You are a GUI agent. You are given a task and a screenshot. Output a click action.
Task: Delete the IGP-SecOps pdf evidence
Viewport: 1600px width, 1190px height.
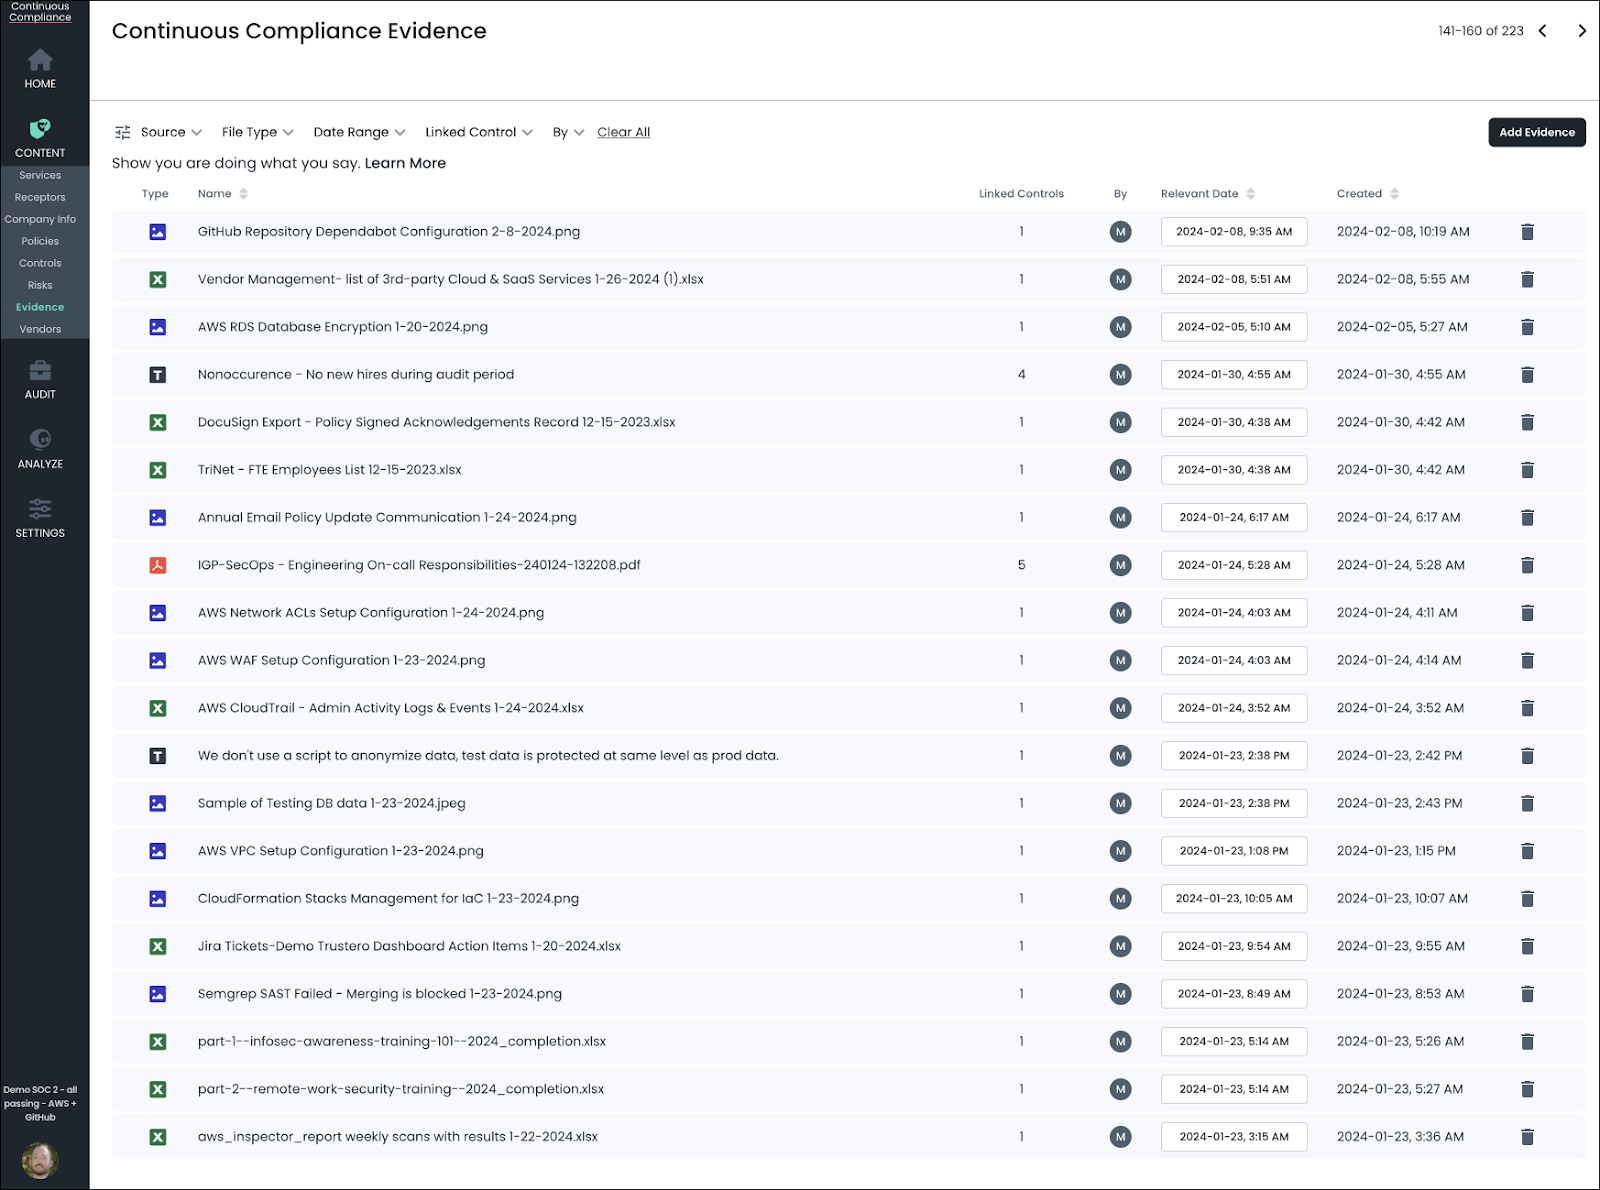(x=1527, y=565)
